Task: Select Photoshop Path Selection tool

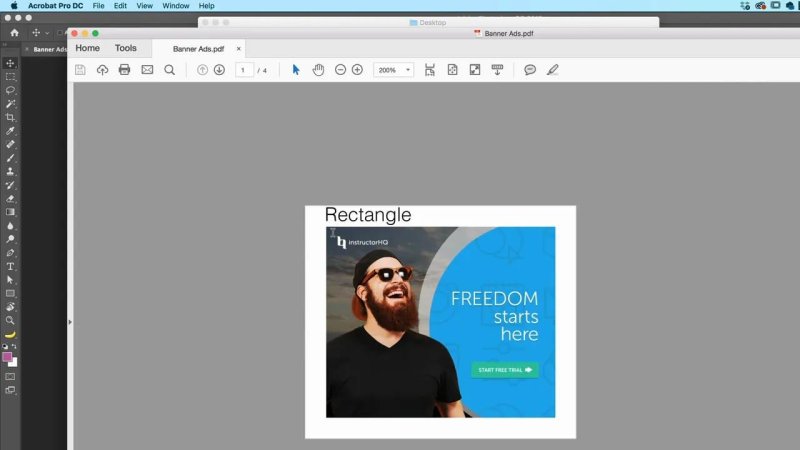Action: pyautogui.click(x=10, y=280)
